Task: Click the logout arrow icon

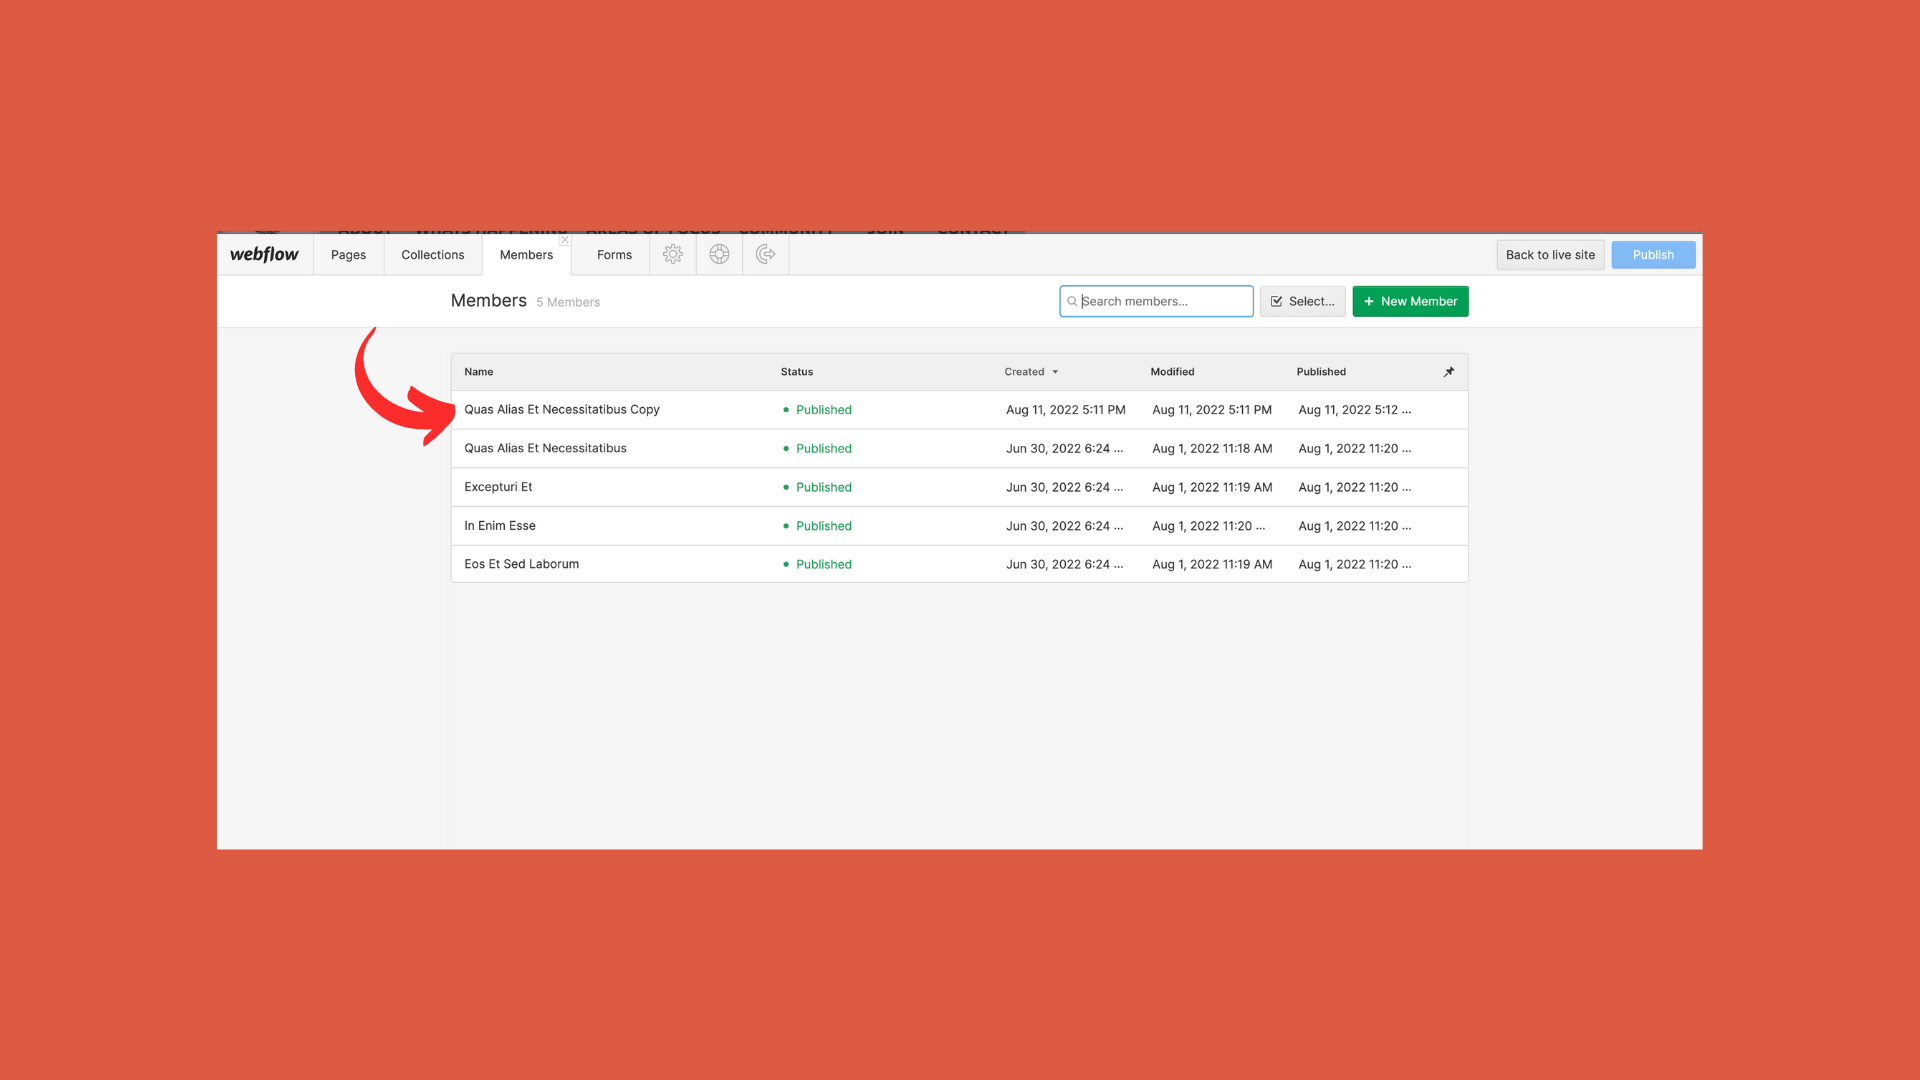Action: pos(766,254)
